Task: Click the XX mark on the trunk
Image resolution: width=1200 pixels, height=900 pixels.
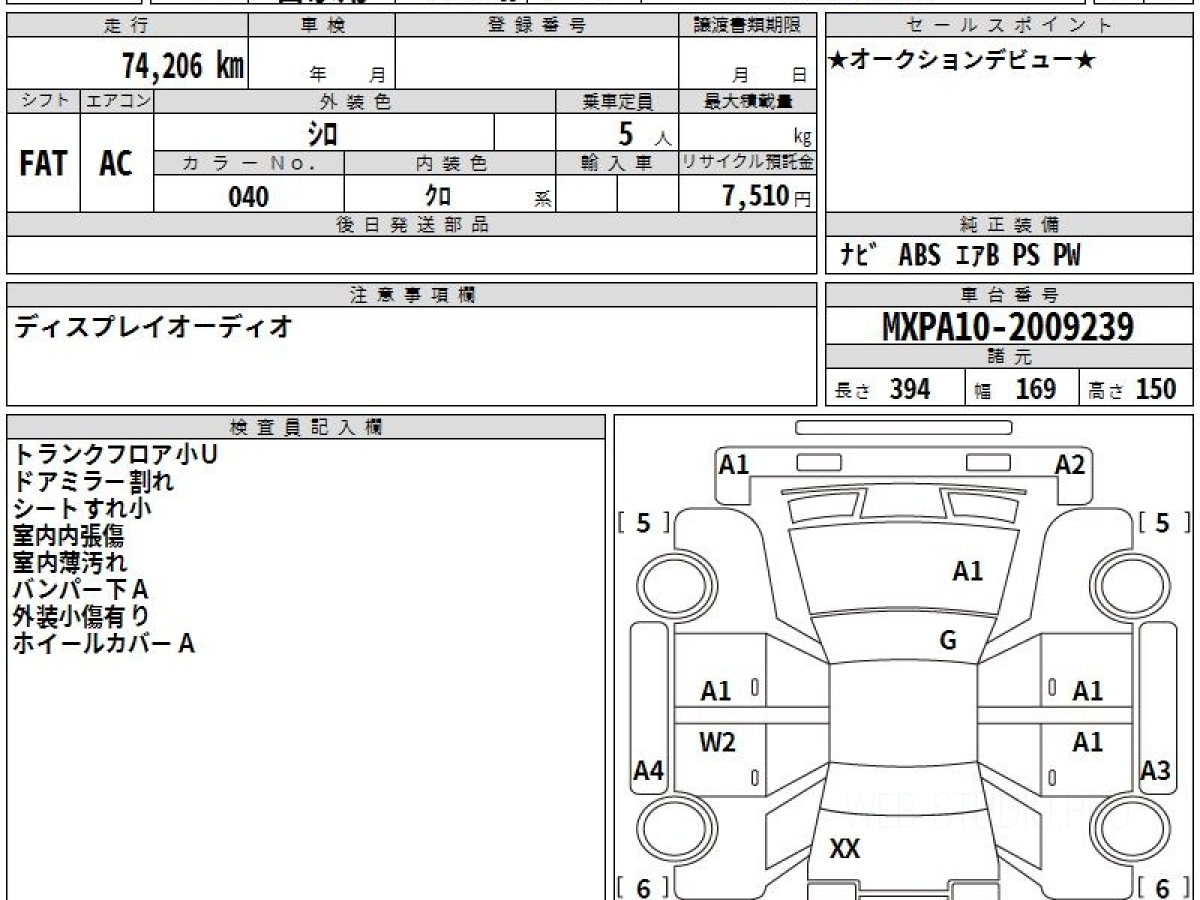Action: [x=845, y=849]
